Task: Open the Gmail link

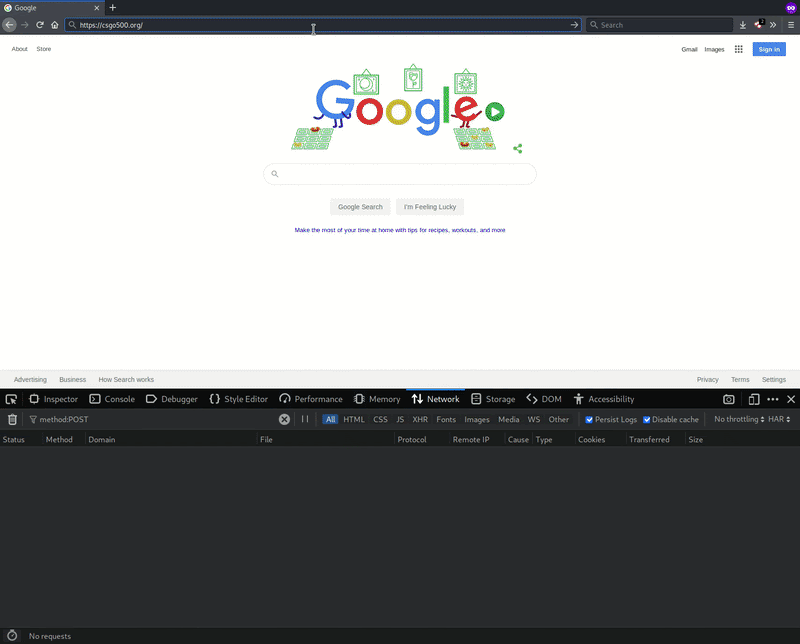Action: click(x=689, y=49)
